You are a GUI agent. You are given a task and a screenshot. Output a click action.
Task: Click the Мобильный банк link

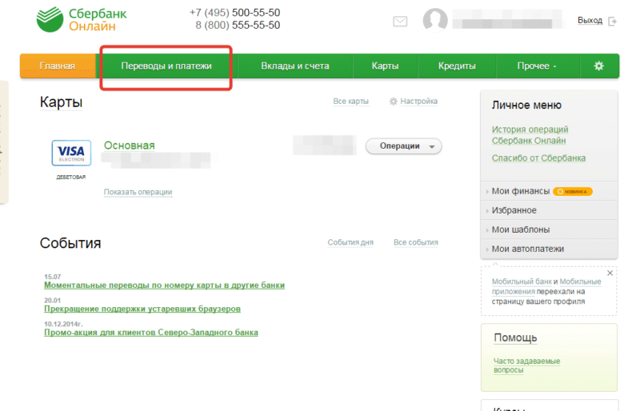[522, 282]
